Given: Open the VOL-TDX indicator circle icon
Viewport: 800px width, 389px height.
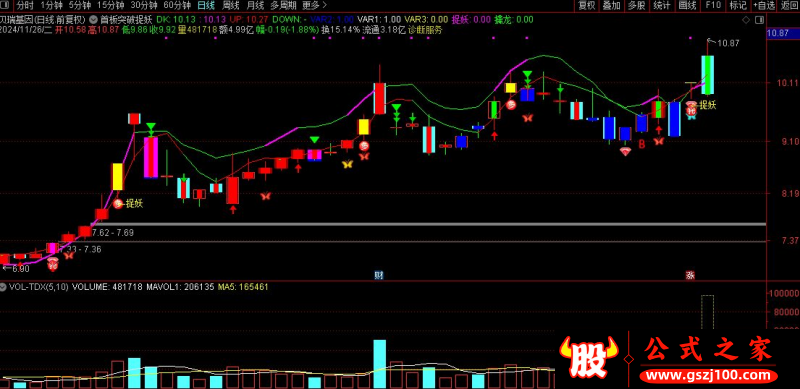Looking at the screenshot, I should click(x=4, y=287).
